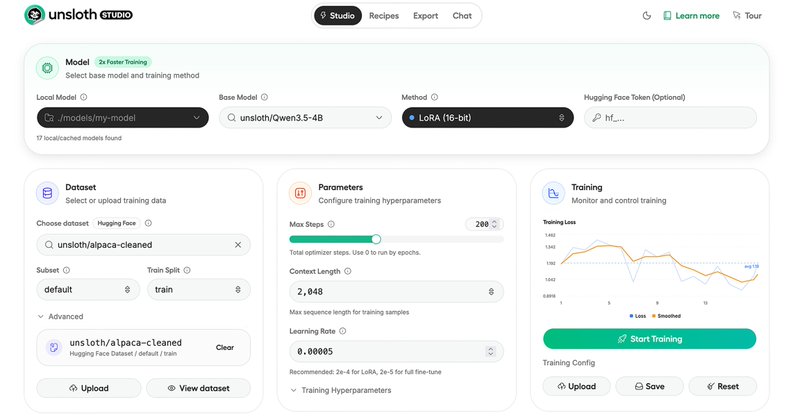This screenshot has height=419, width=800.
Task: Show info for Context Length
Action: click(x=347, y=272)
